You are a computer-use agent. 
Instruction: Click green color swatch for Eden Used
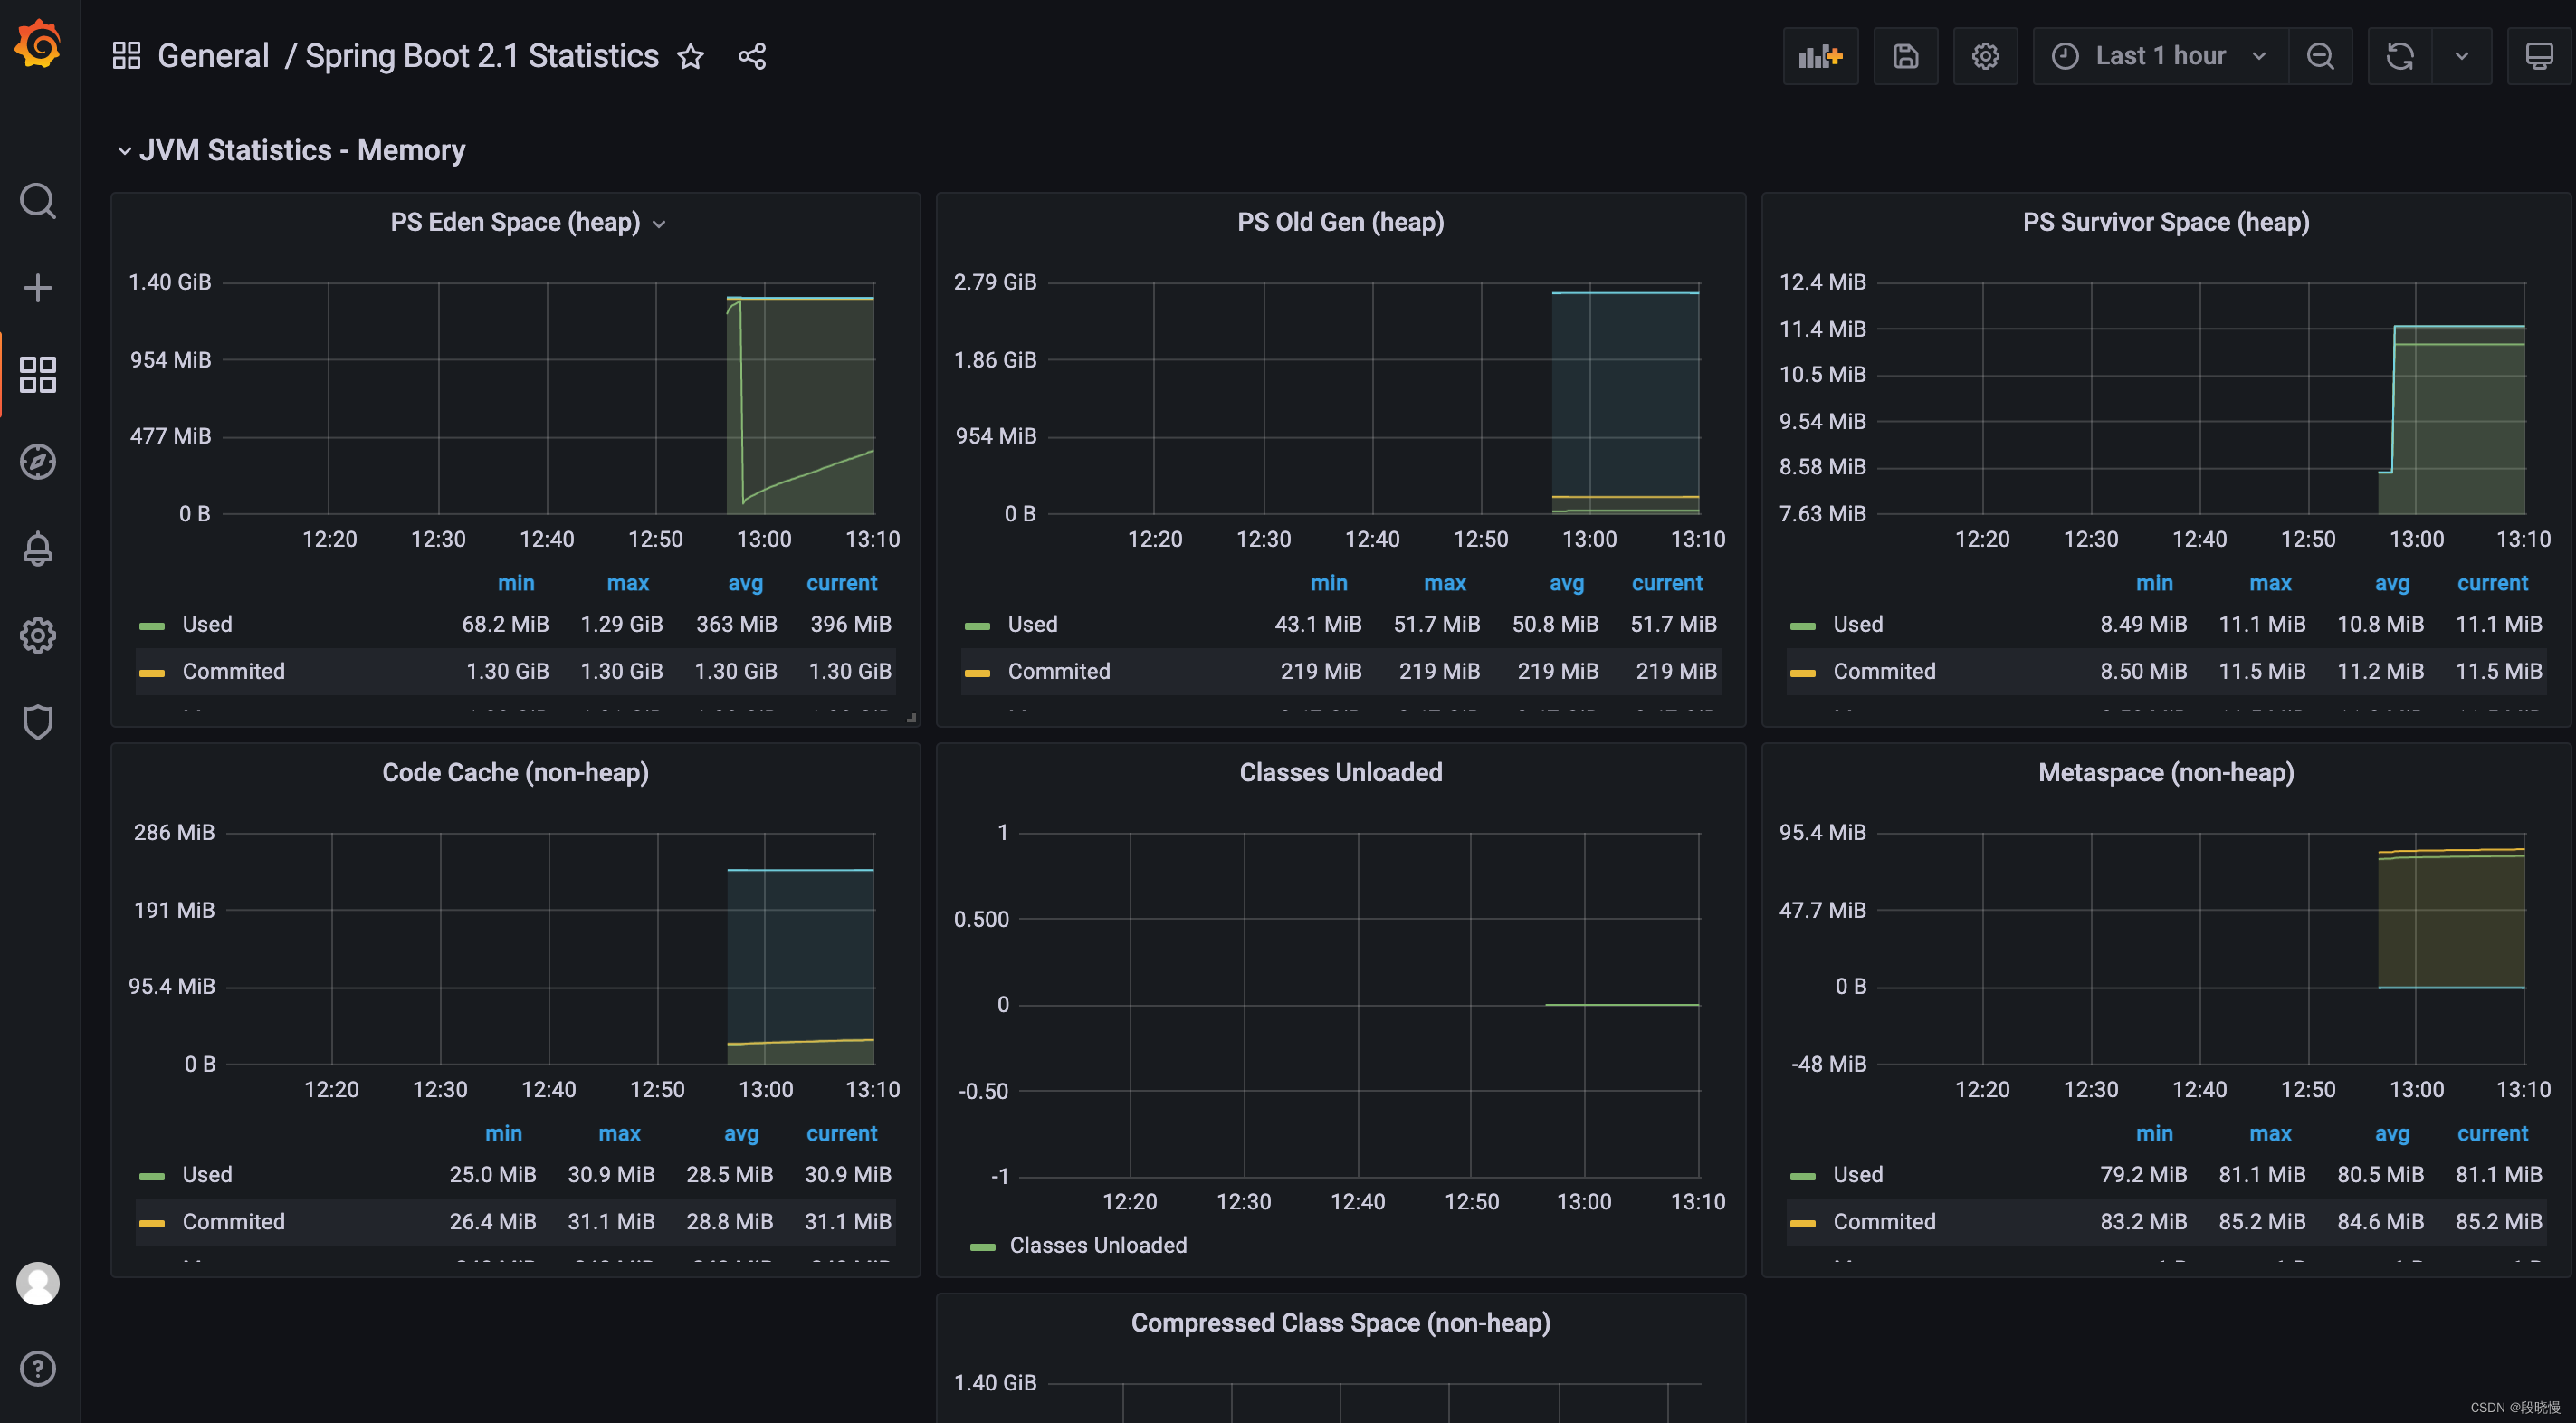click(x=152, y=626)
